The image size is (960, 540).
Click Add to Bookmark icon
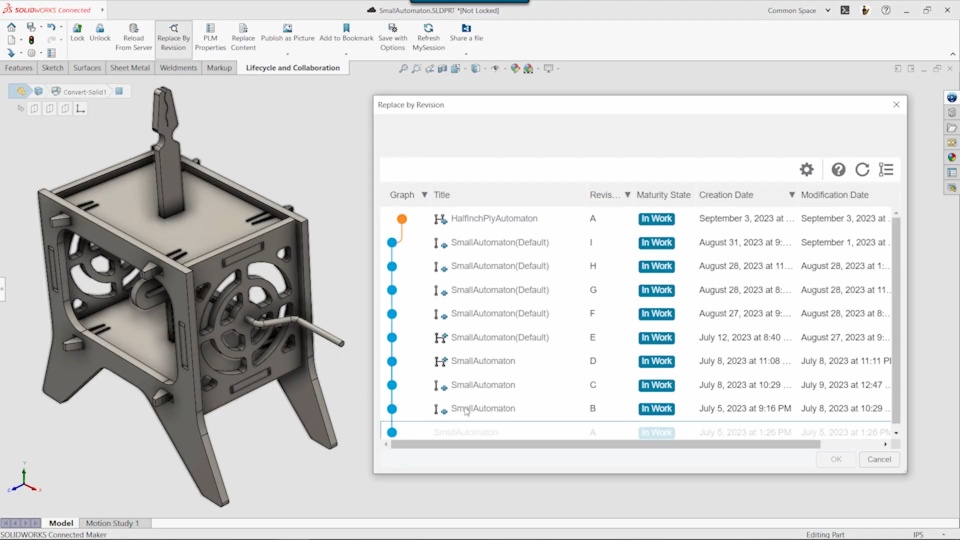click(346, 28)
